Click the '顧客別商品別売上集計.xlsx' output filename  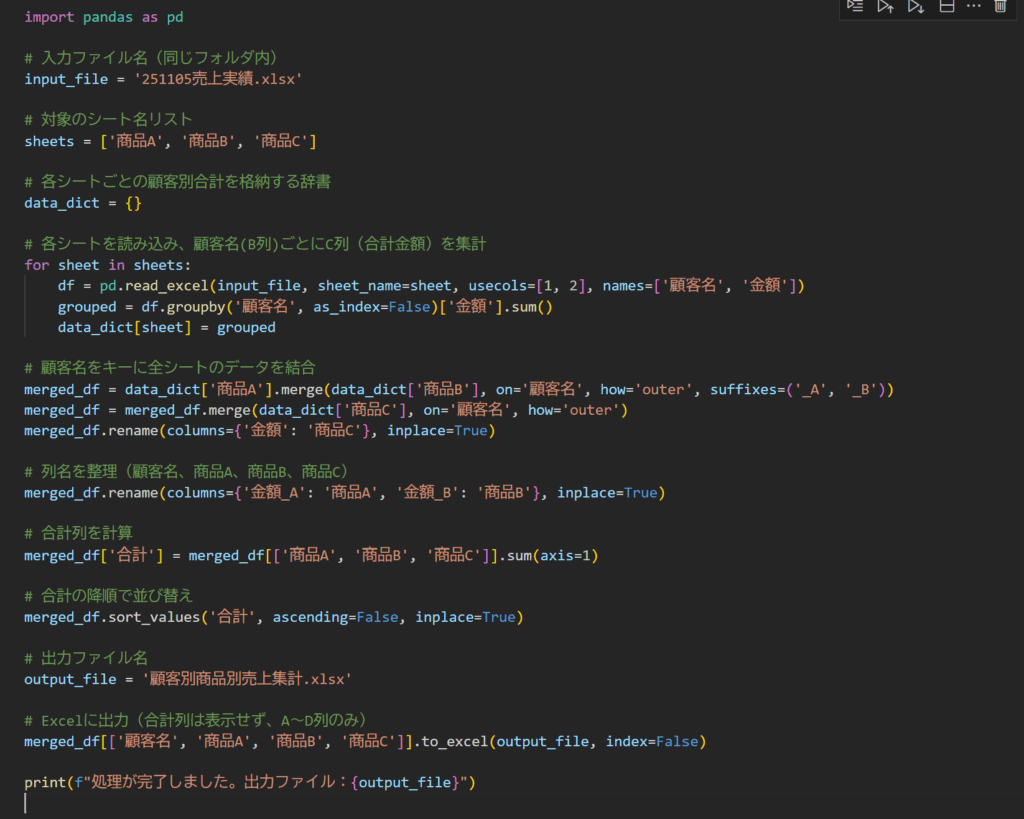pos(248,679)
